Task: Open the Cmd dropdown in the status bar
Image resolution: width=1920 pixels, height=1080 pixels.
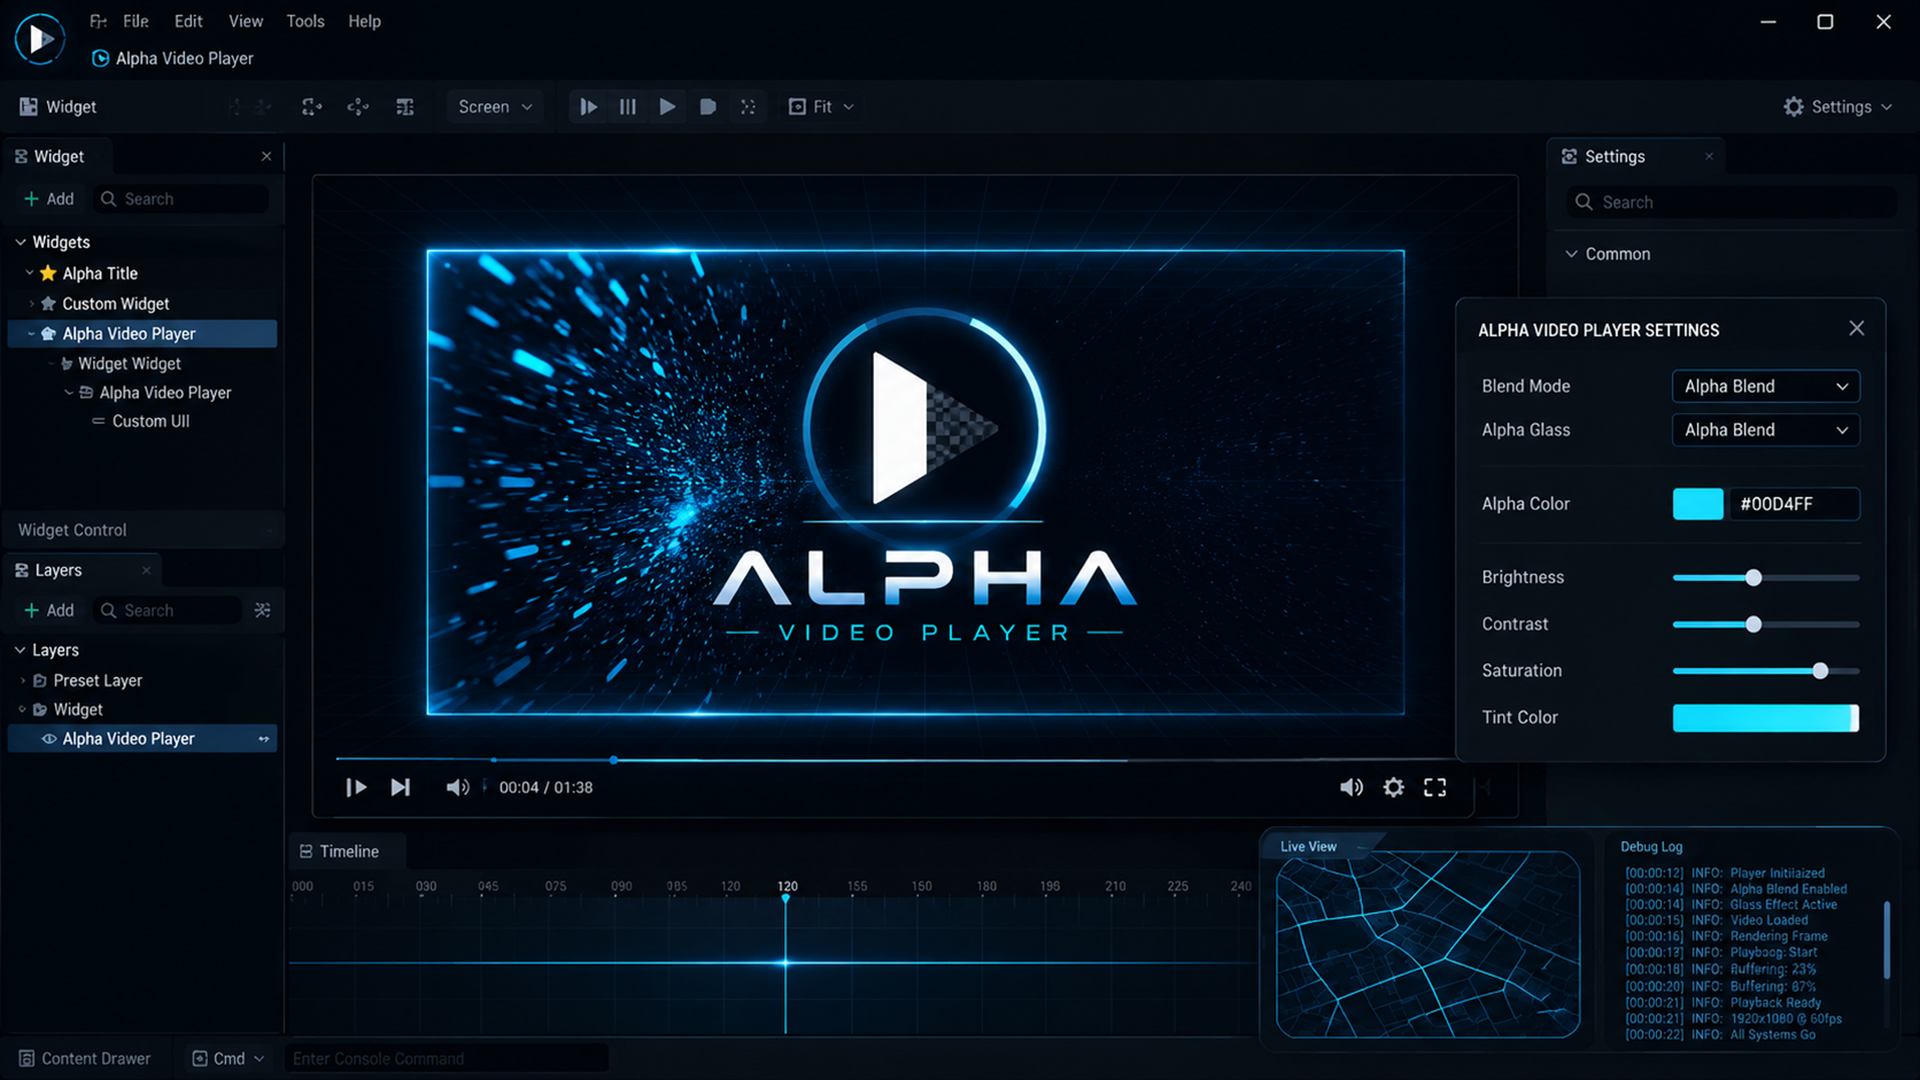Action: coord(228,1059)
